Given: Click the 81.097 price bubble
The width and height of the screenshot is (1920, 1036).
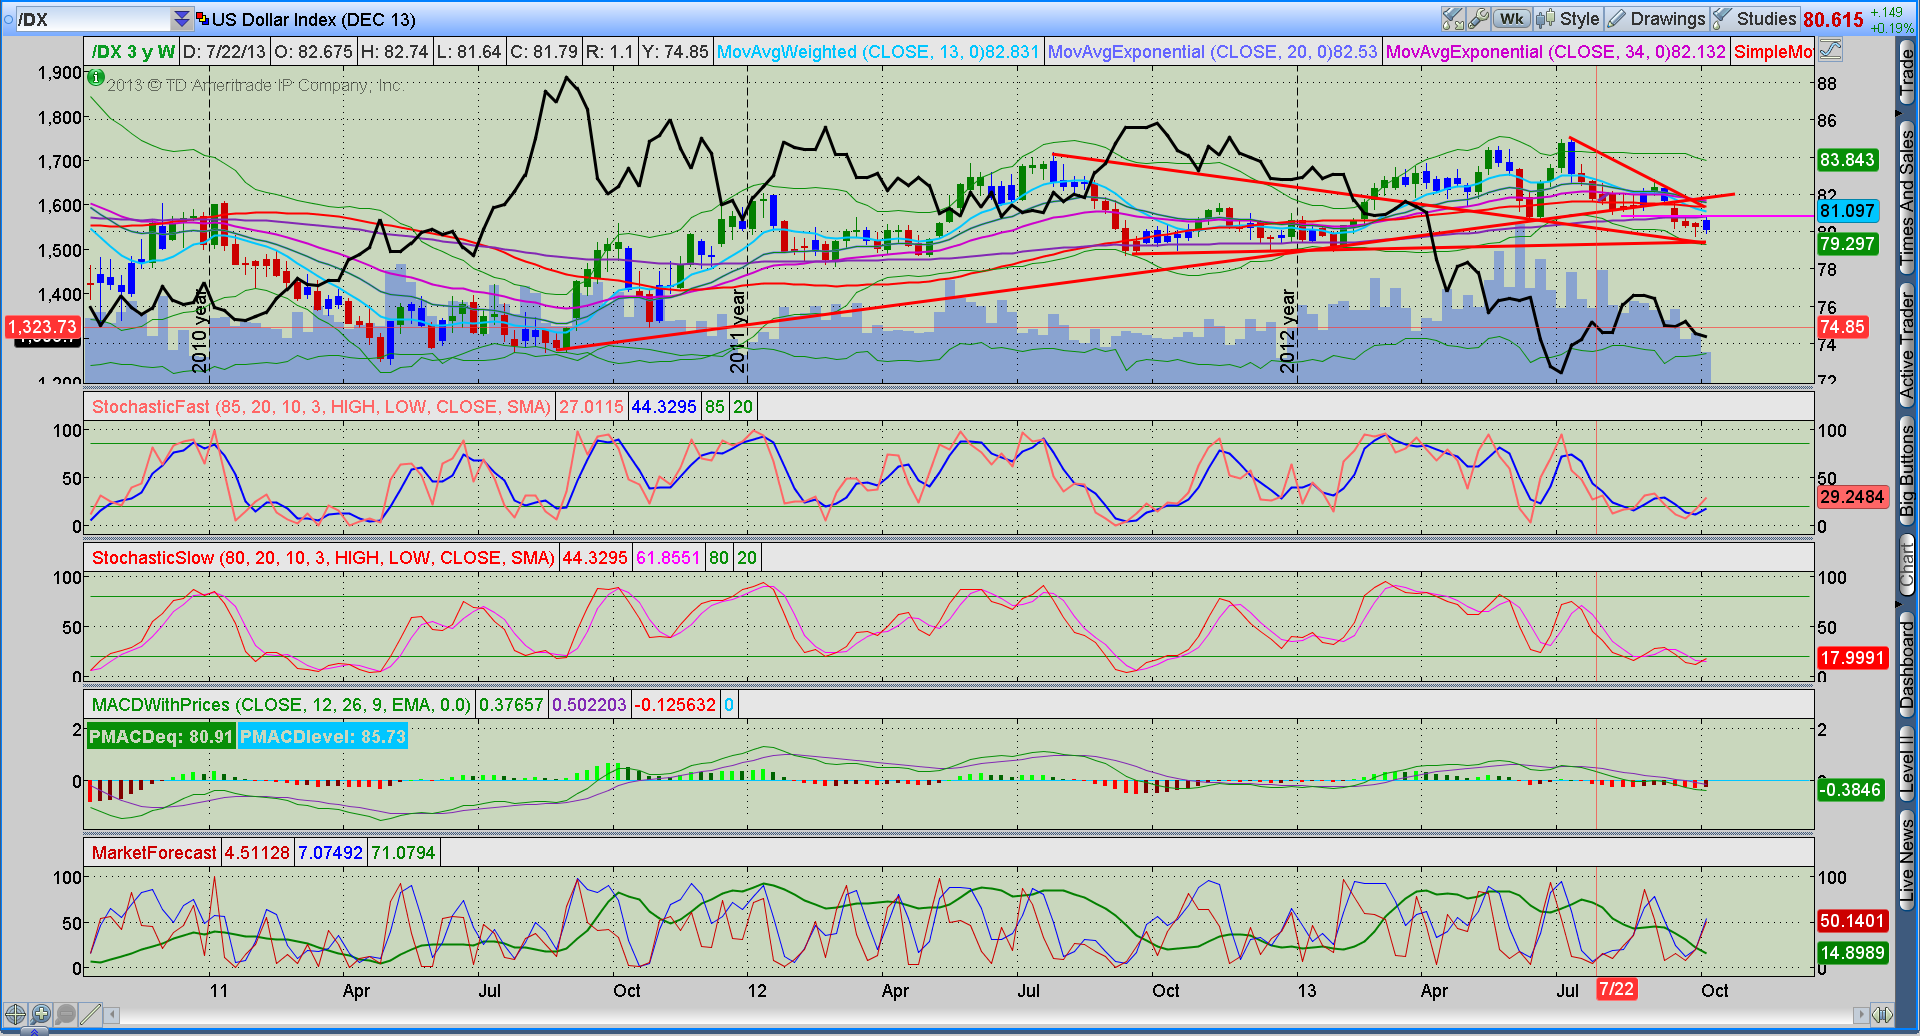Looking at the screenshot, I should pos(1847,210).
